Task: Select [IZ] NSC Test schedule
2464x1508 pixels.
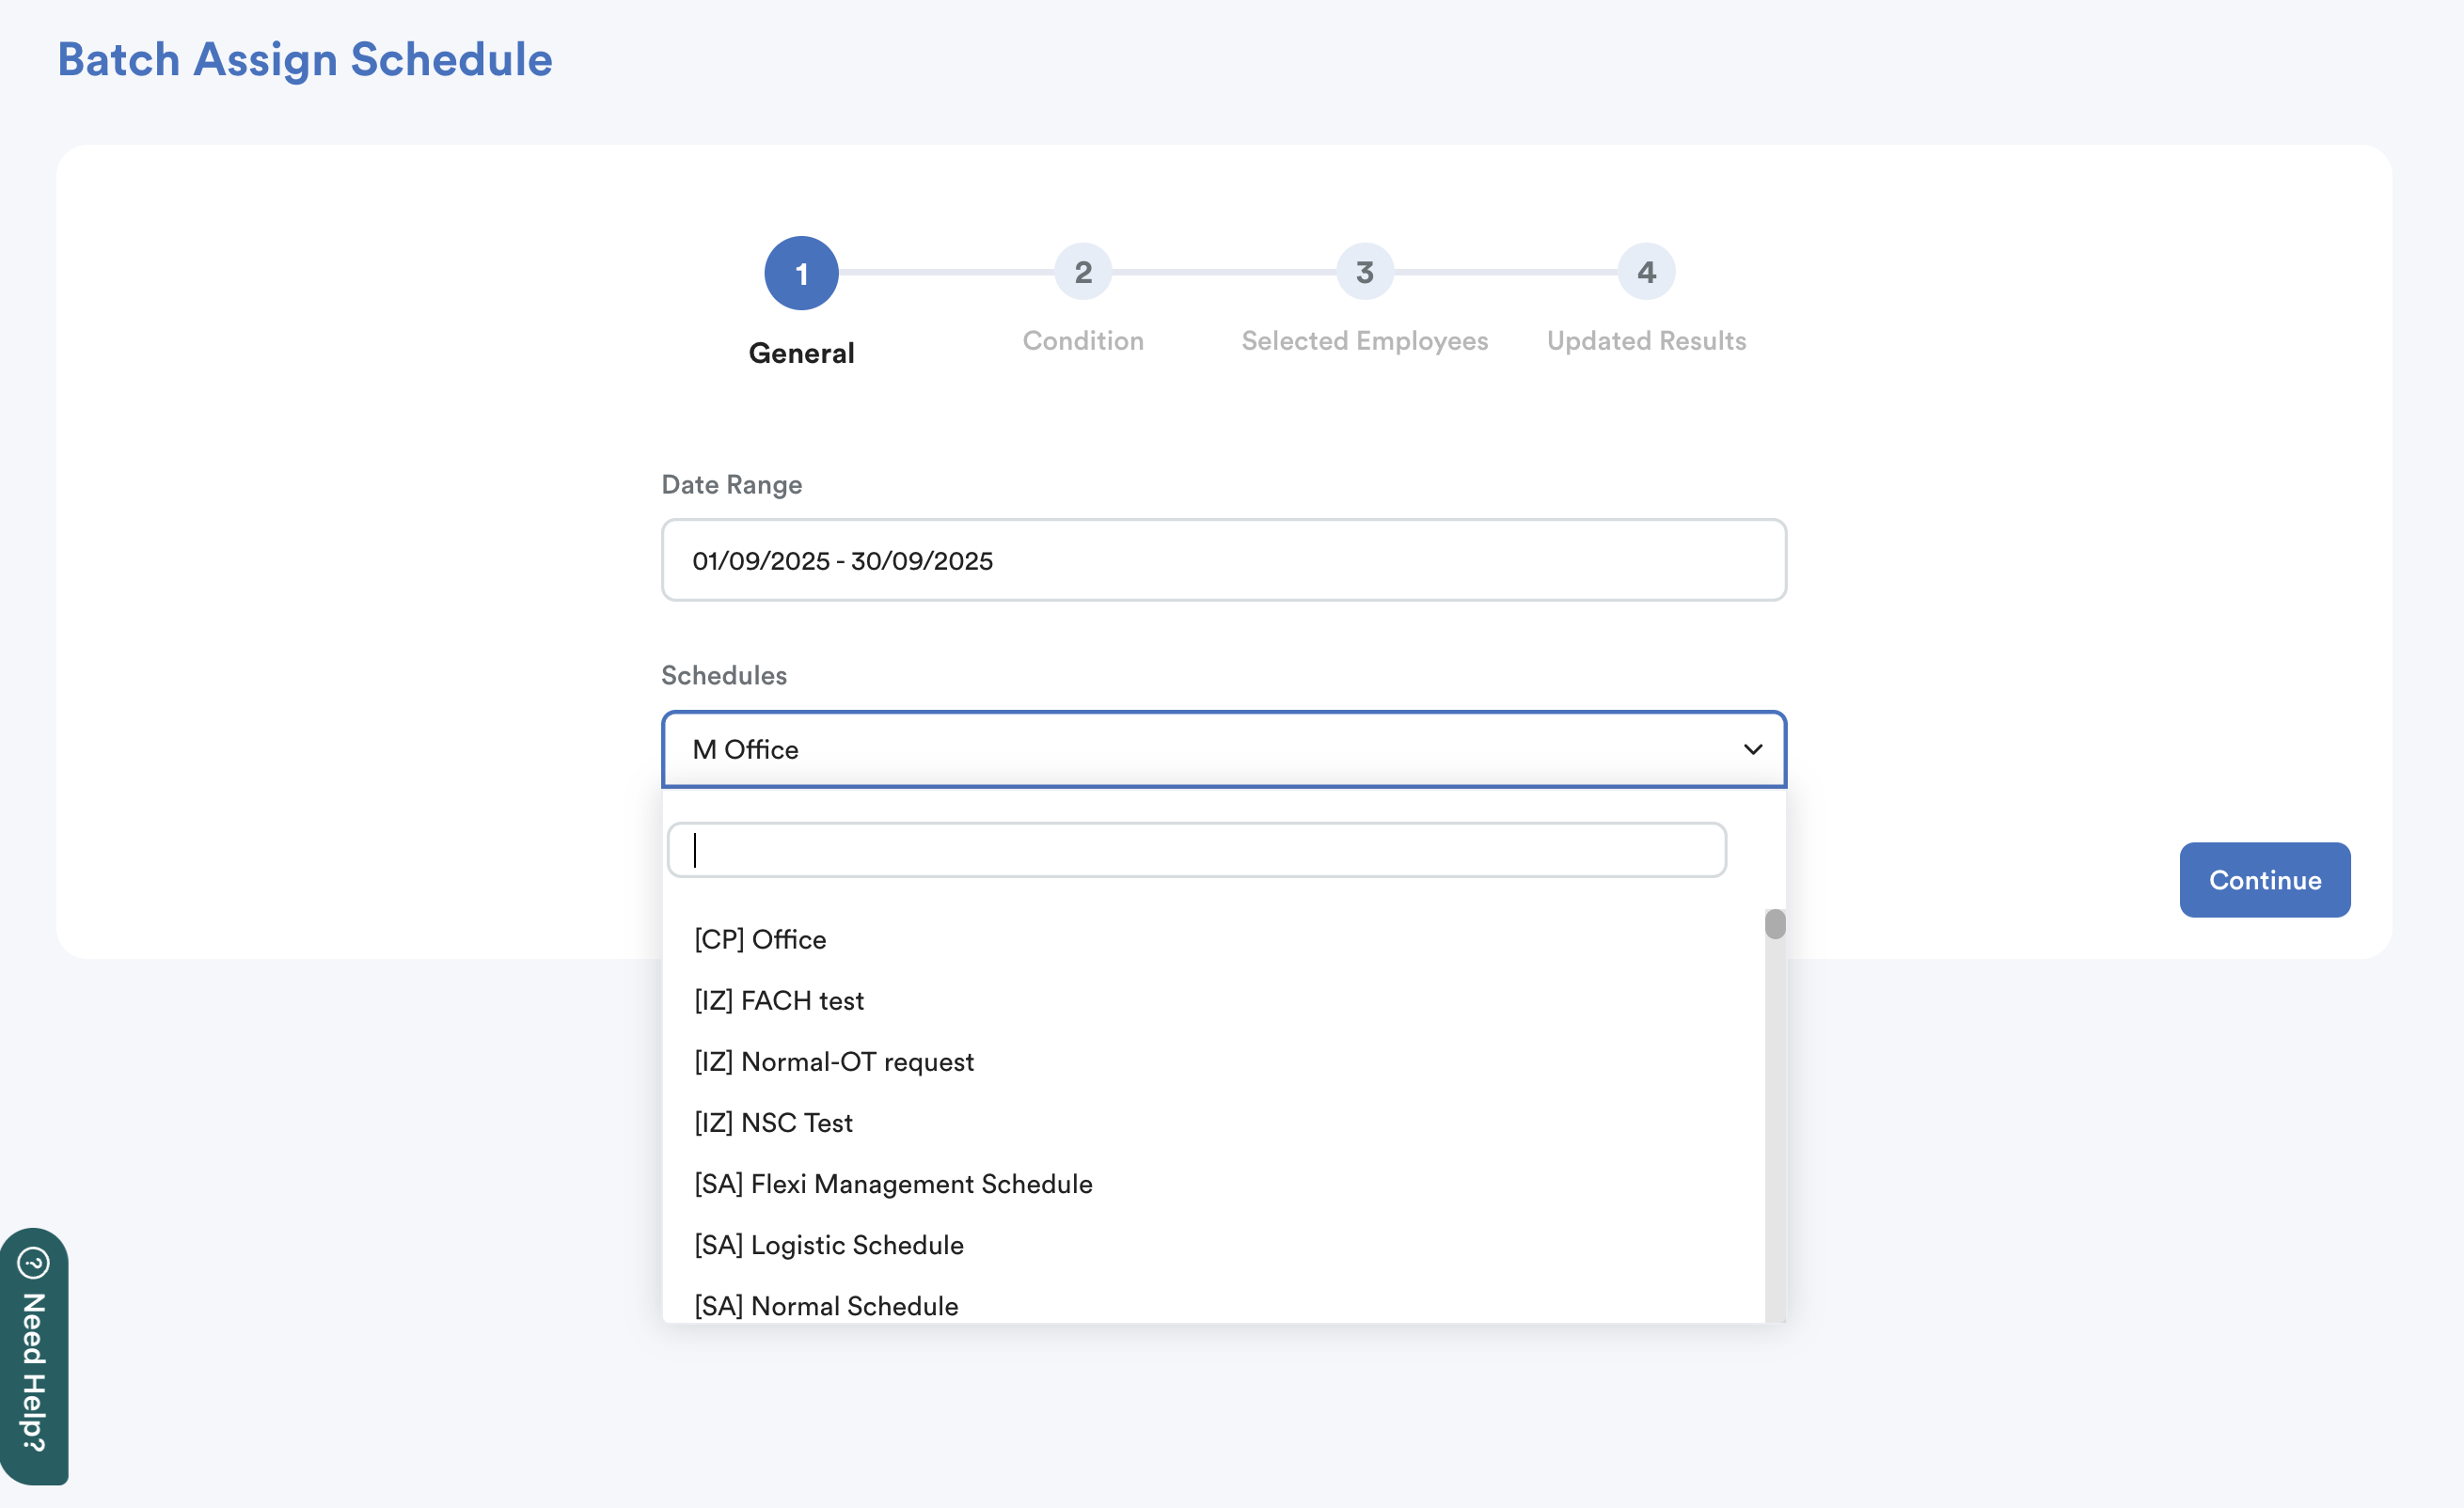Action: click(x=773, y=1122)
